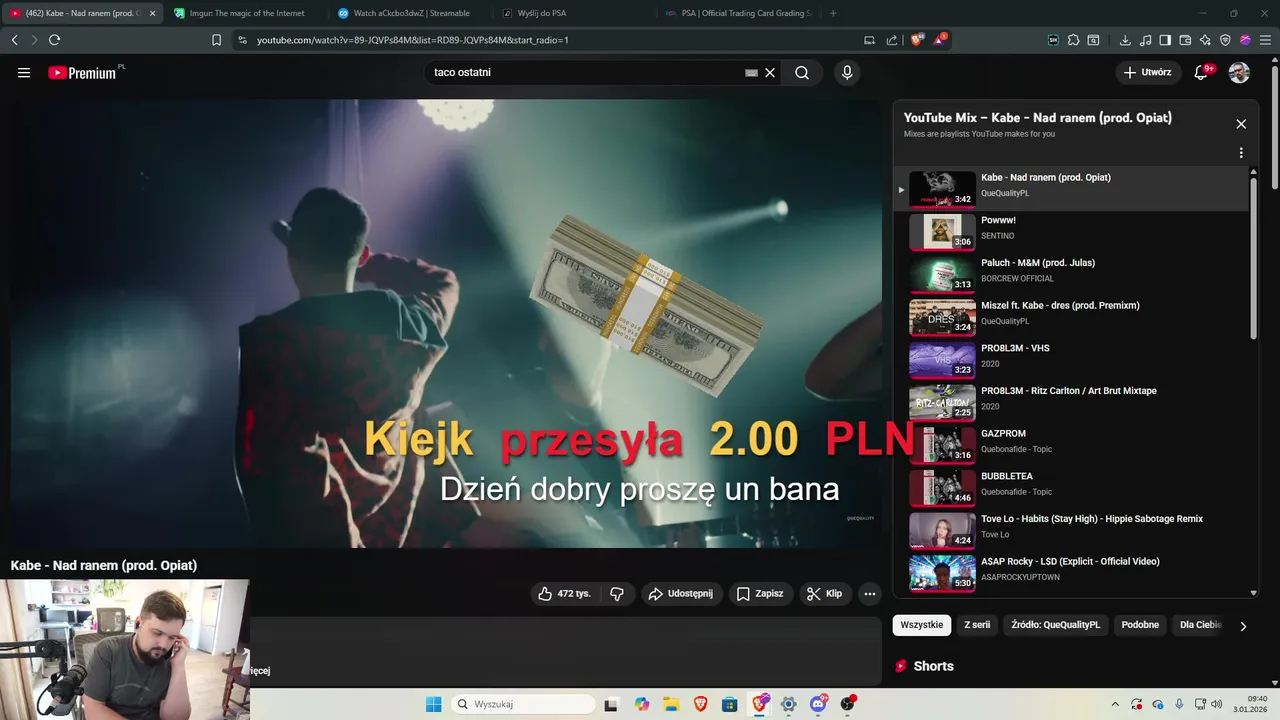Open the YouTube guide hamburger menu

(x=24, y=73)
